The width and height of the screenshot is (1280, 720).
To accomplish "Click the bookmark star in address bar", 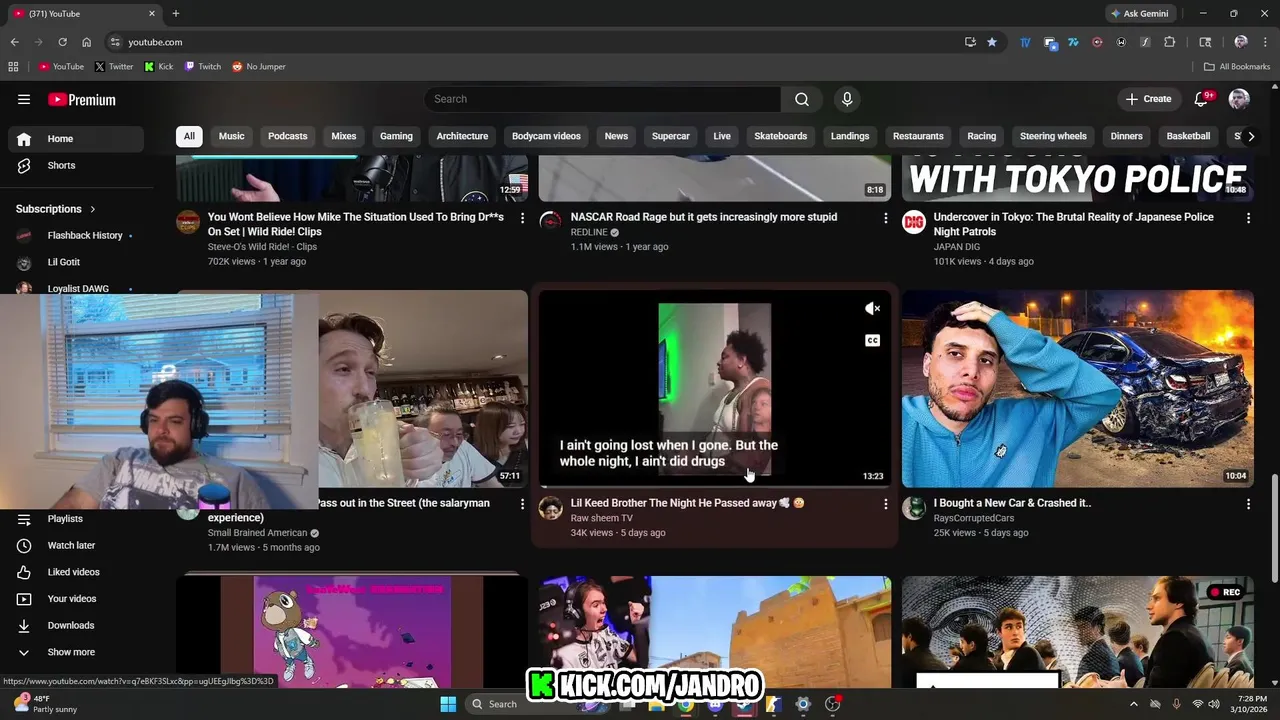I will [x=992, y=42].
